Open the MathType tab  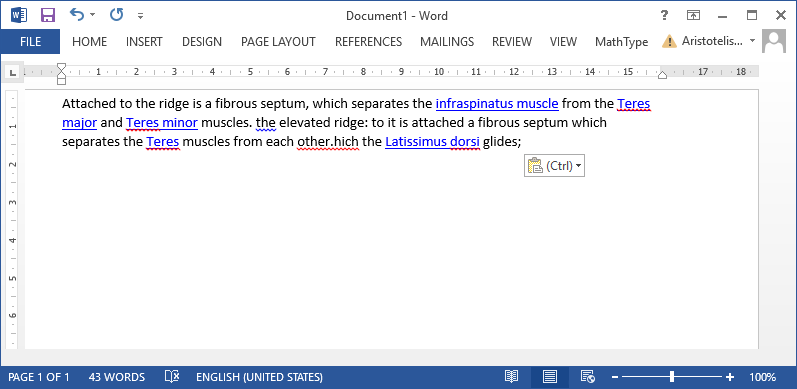(x=621, y=42)
